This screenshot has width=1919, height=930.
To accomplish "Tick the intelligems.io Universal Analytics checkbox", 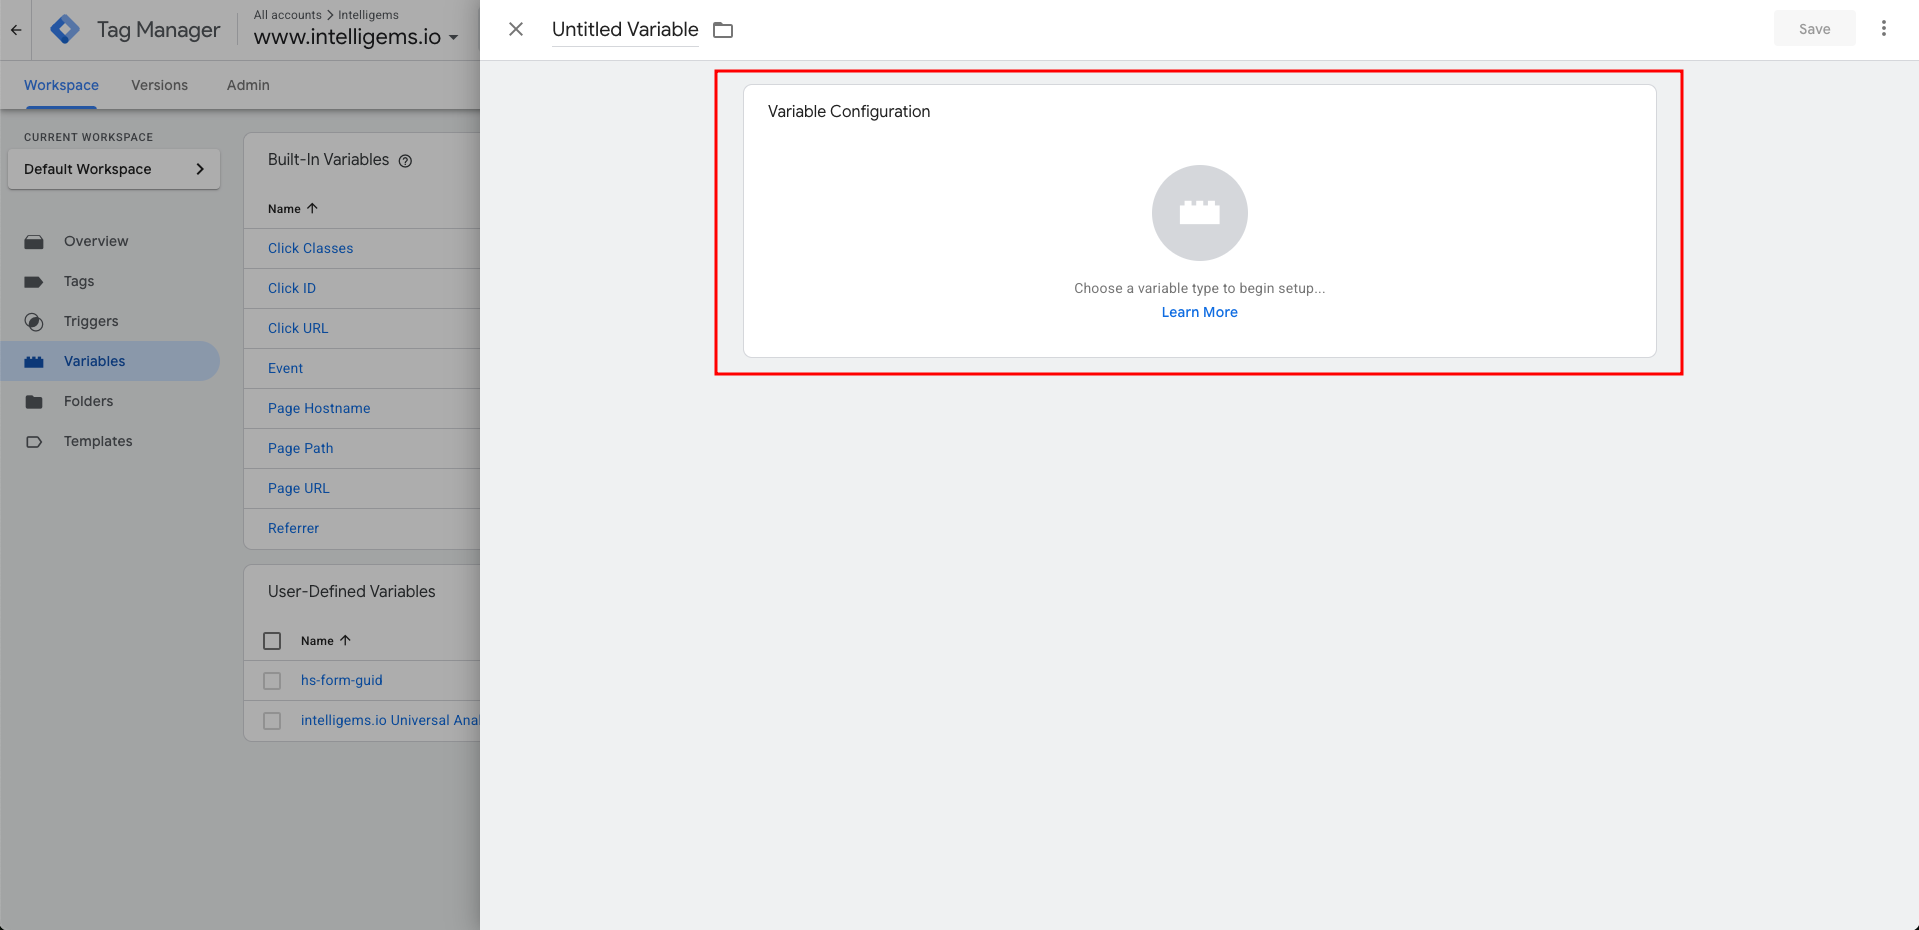I will [272, 721].
